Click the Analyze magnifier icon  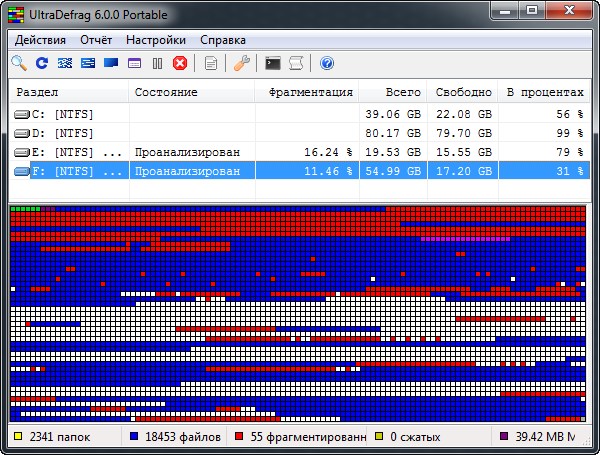[19, 63]
